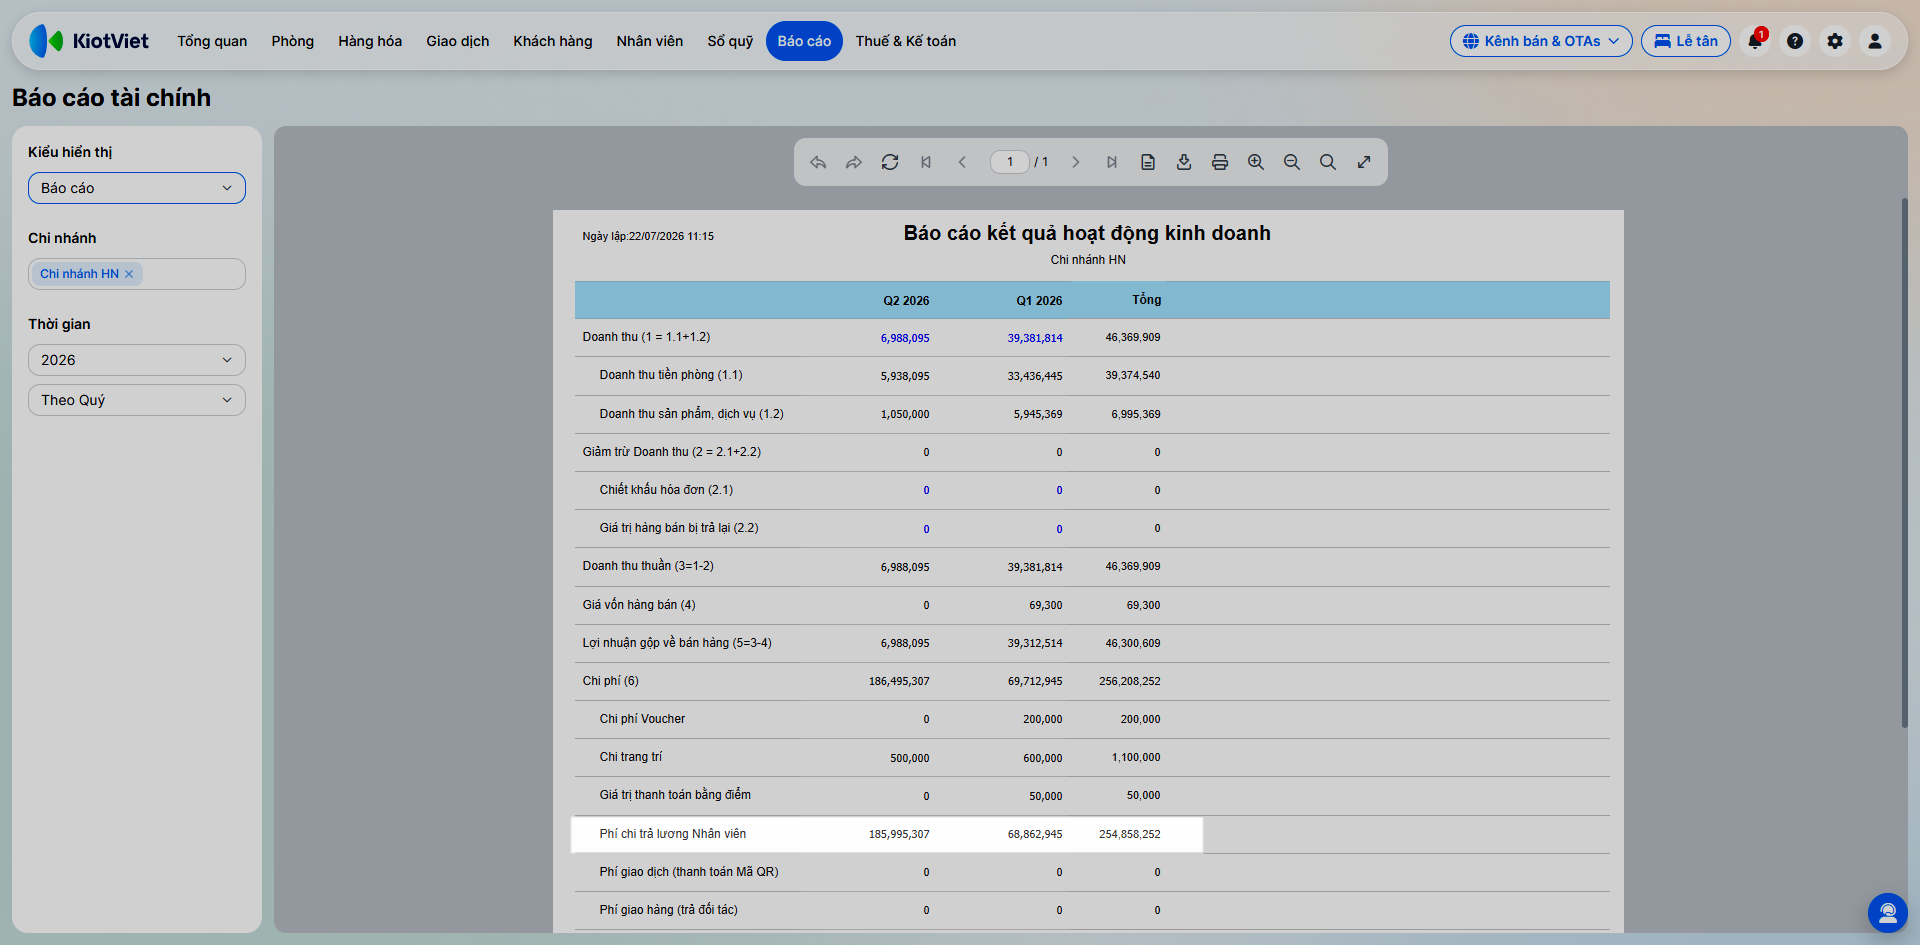Open Giá trị hàng bán bị trả lại Q2 link

coord(926,529)
